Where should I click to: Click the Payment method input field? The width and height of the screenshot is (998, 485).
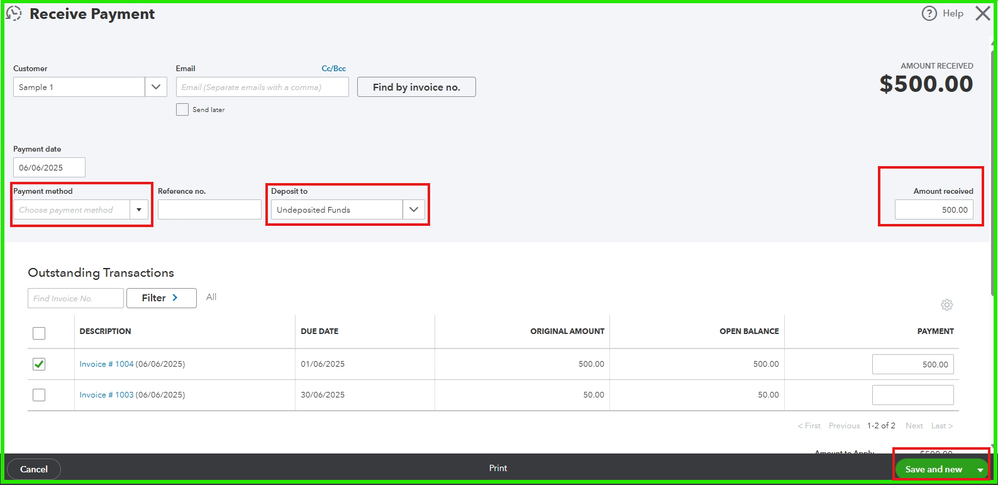71,209
